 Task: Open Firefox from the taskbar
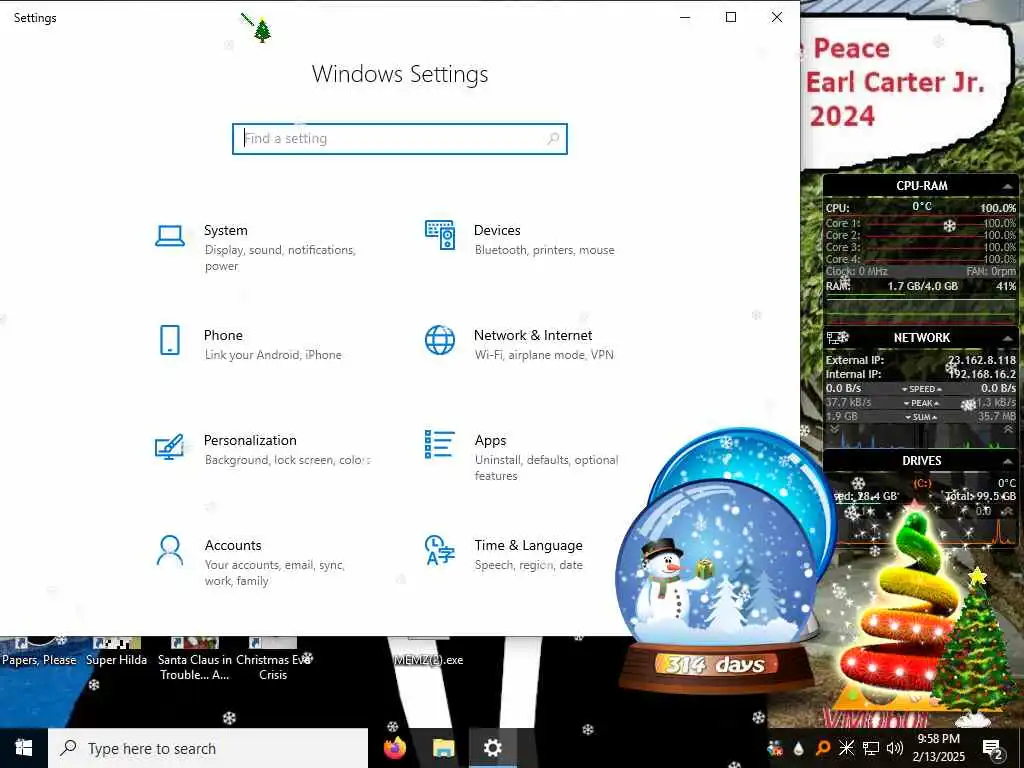coord(394,748)
